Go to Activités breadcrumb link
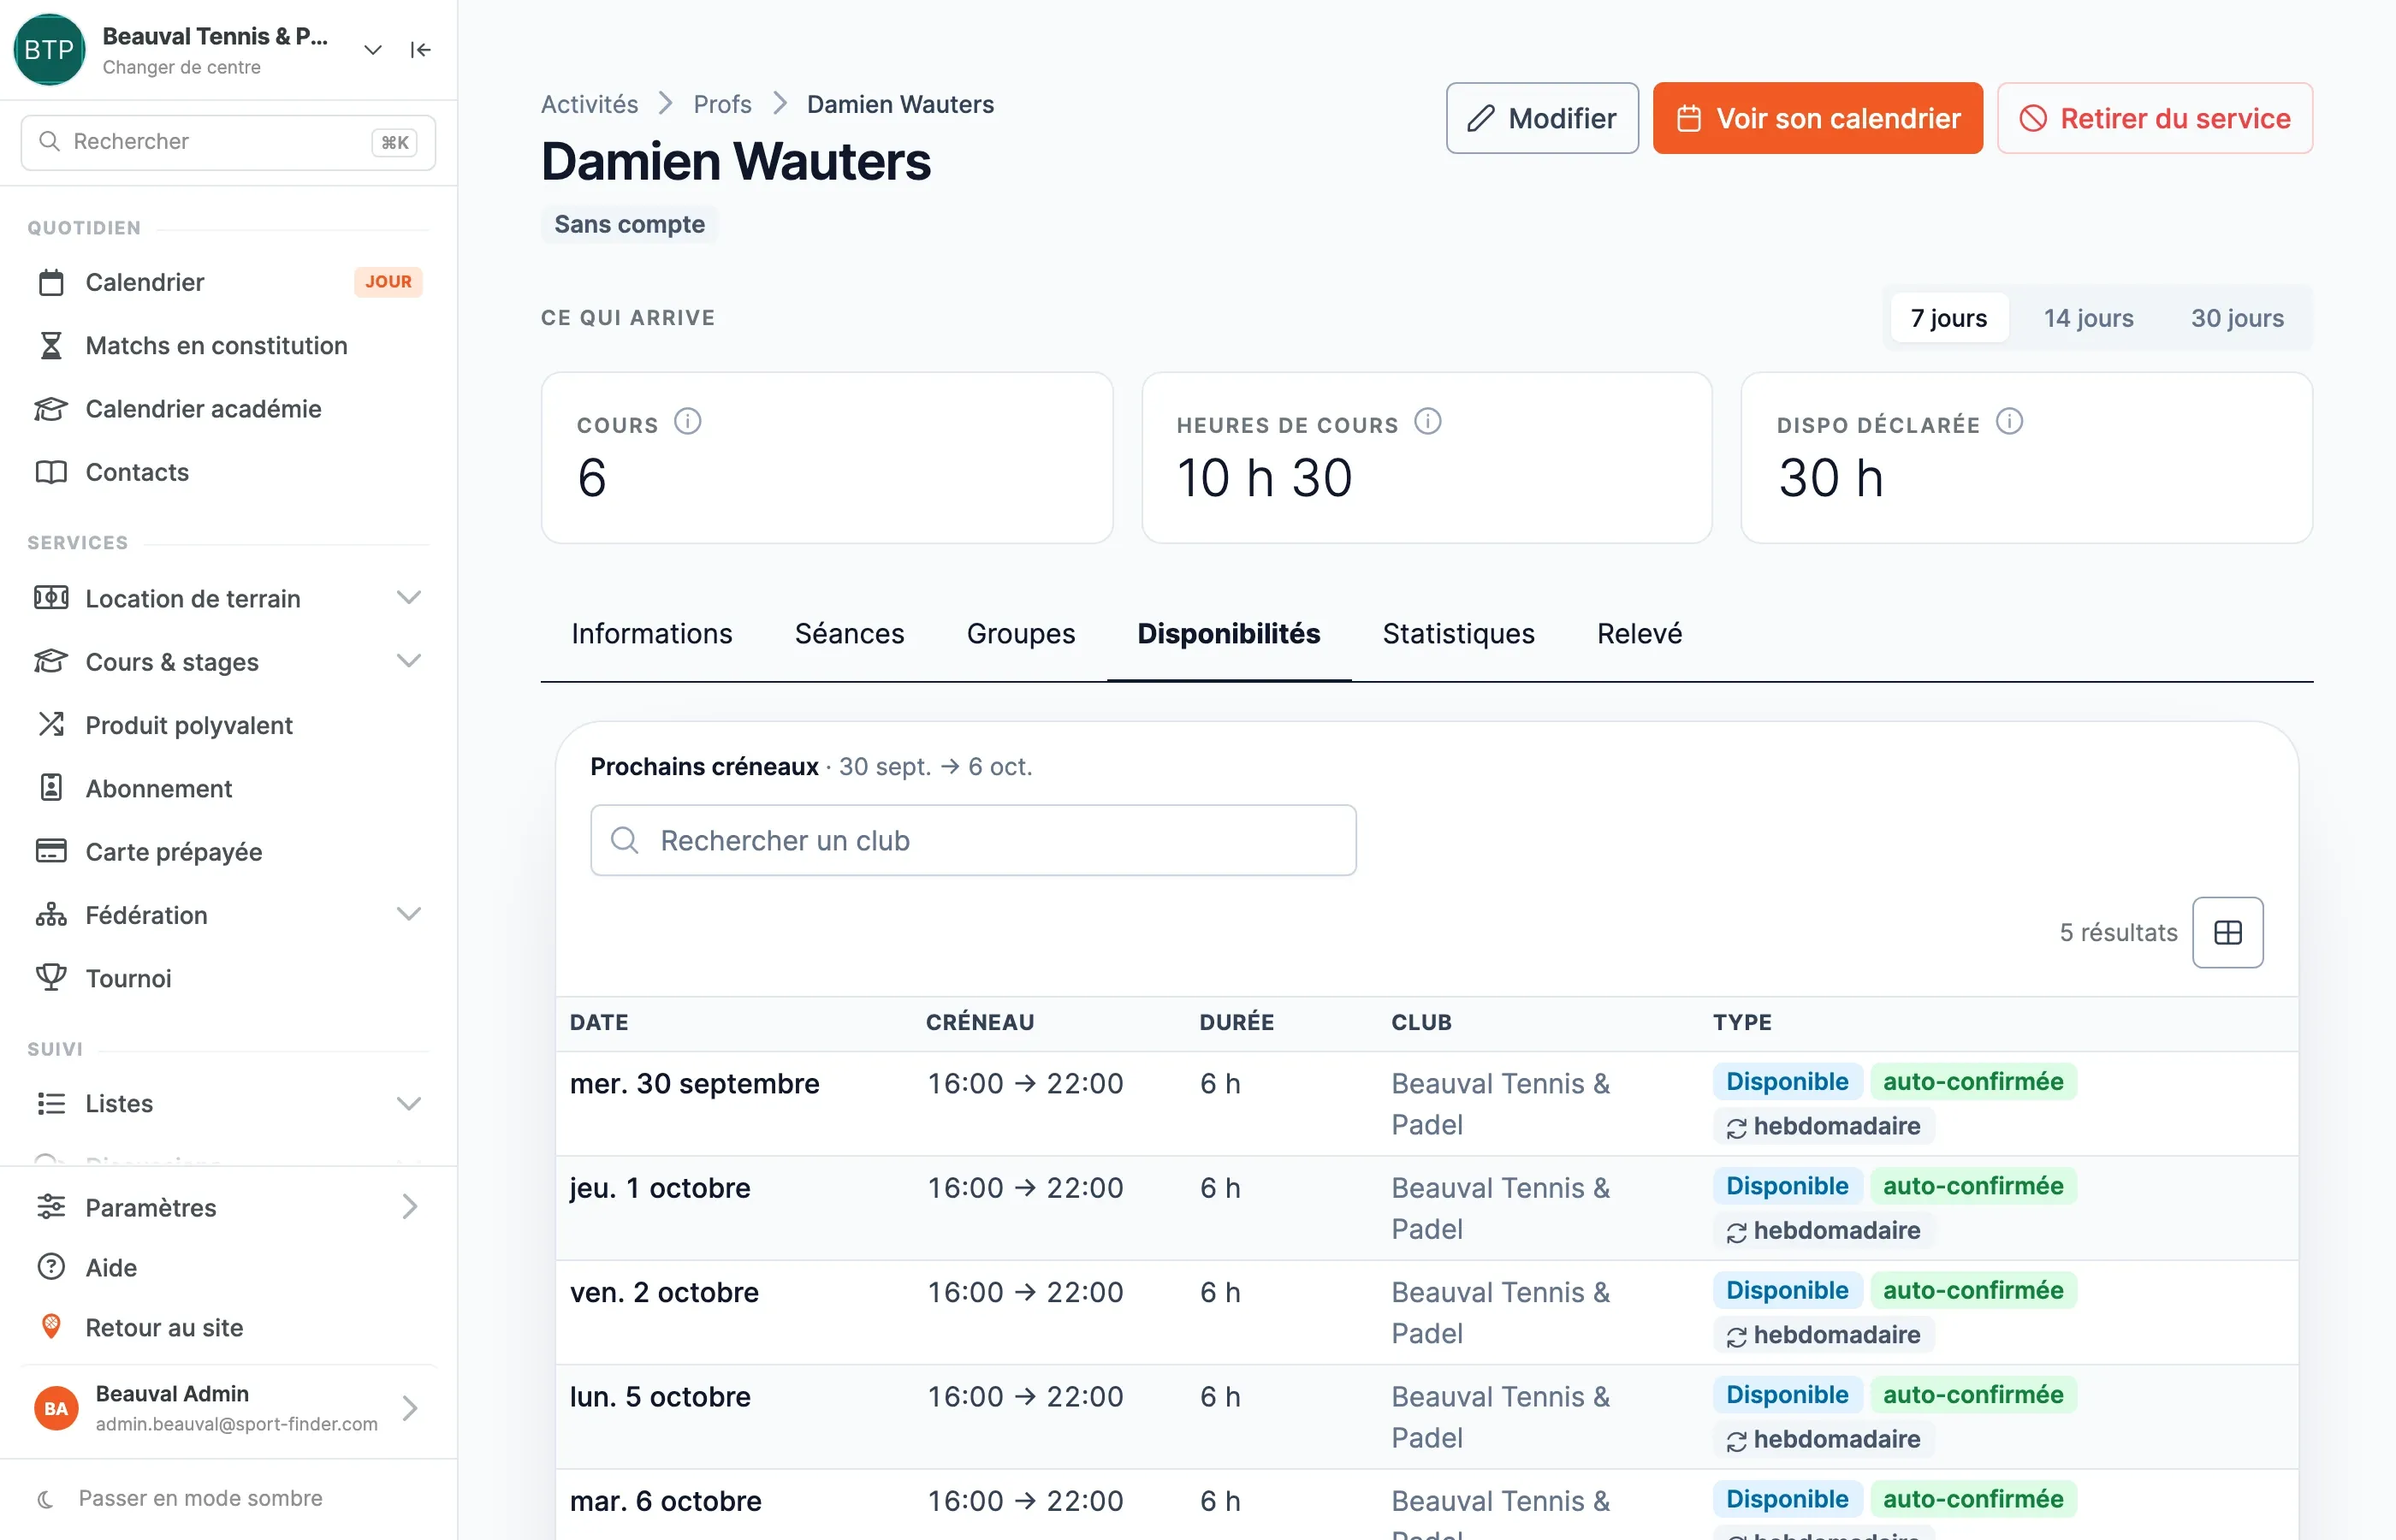Viewport: 2396px width, 1540px height. pyautogui.click(x=589, y=104)
